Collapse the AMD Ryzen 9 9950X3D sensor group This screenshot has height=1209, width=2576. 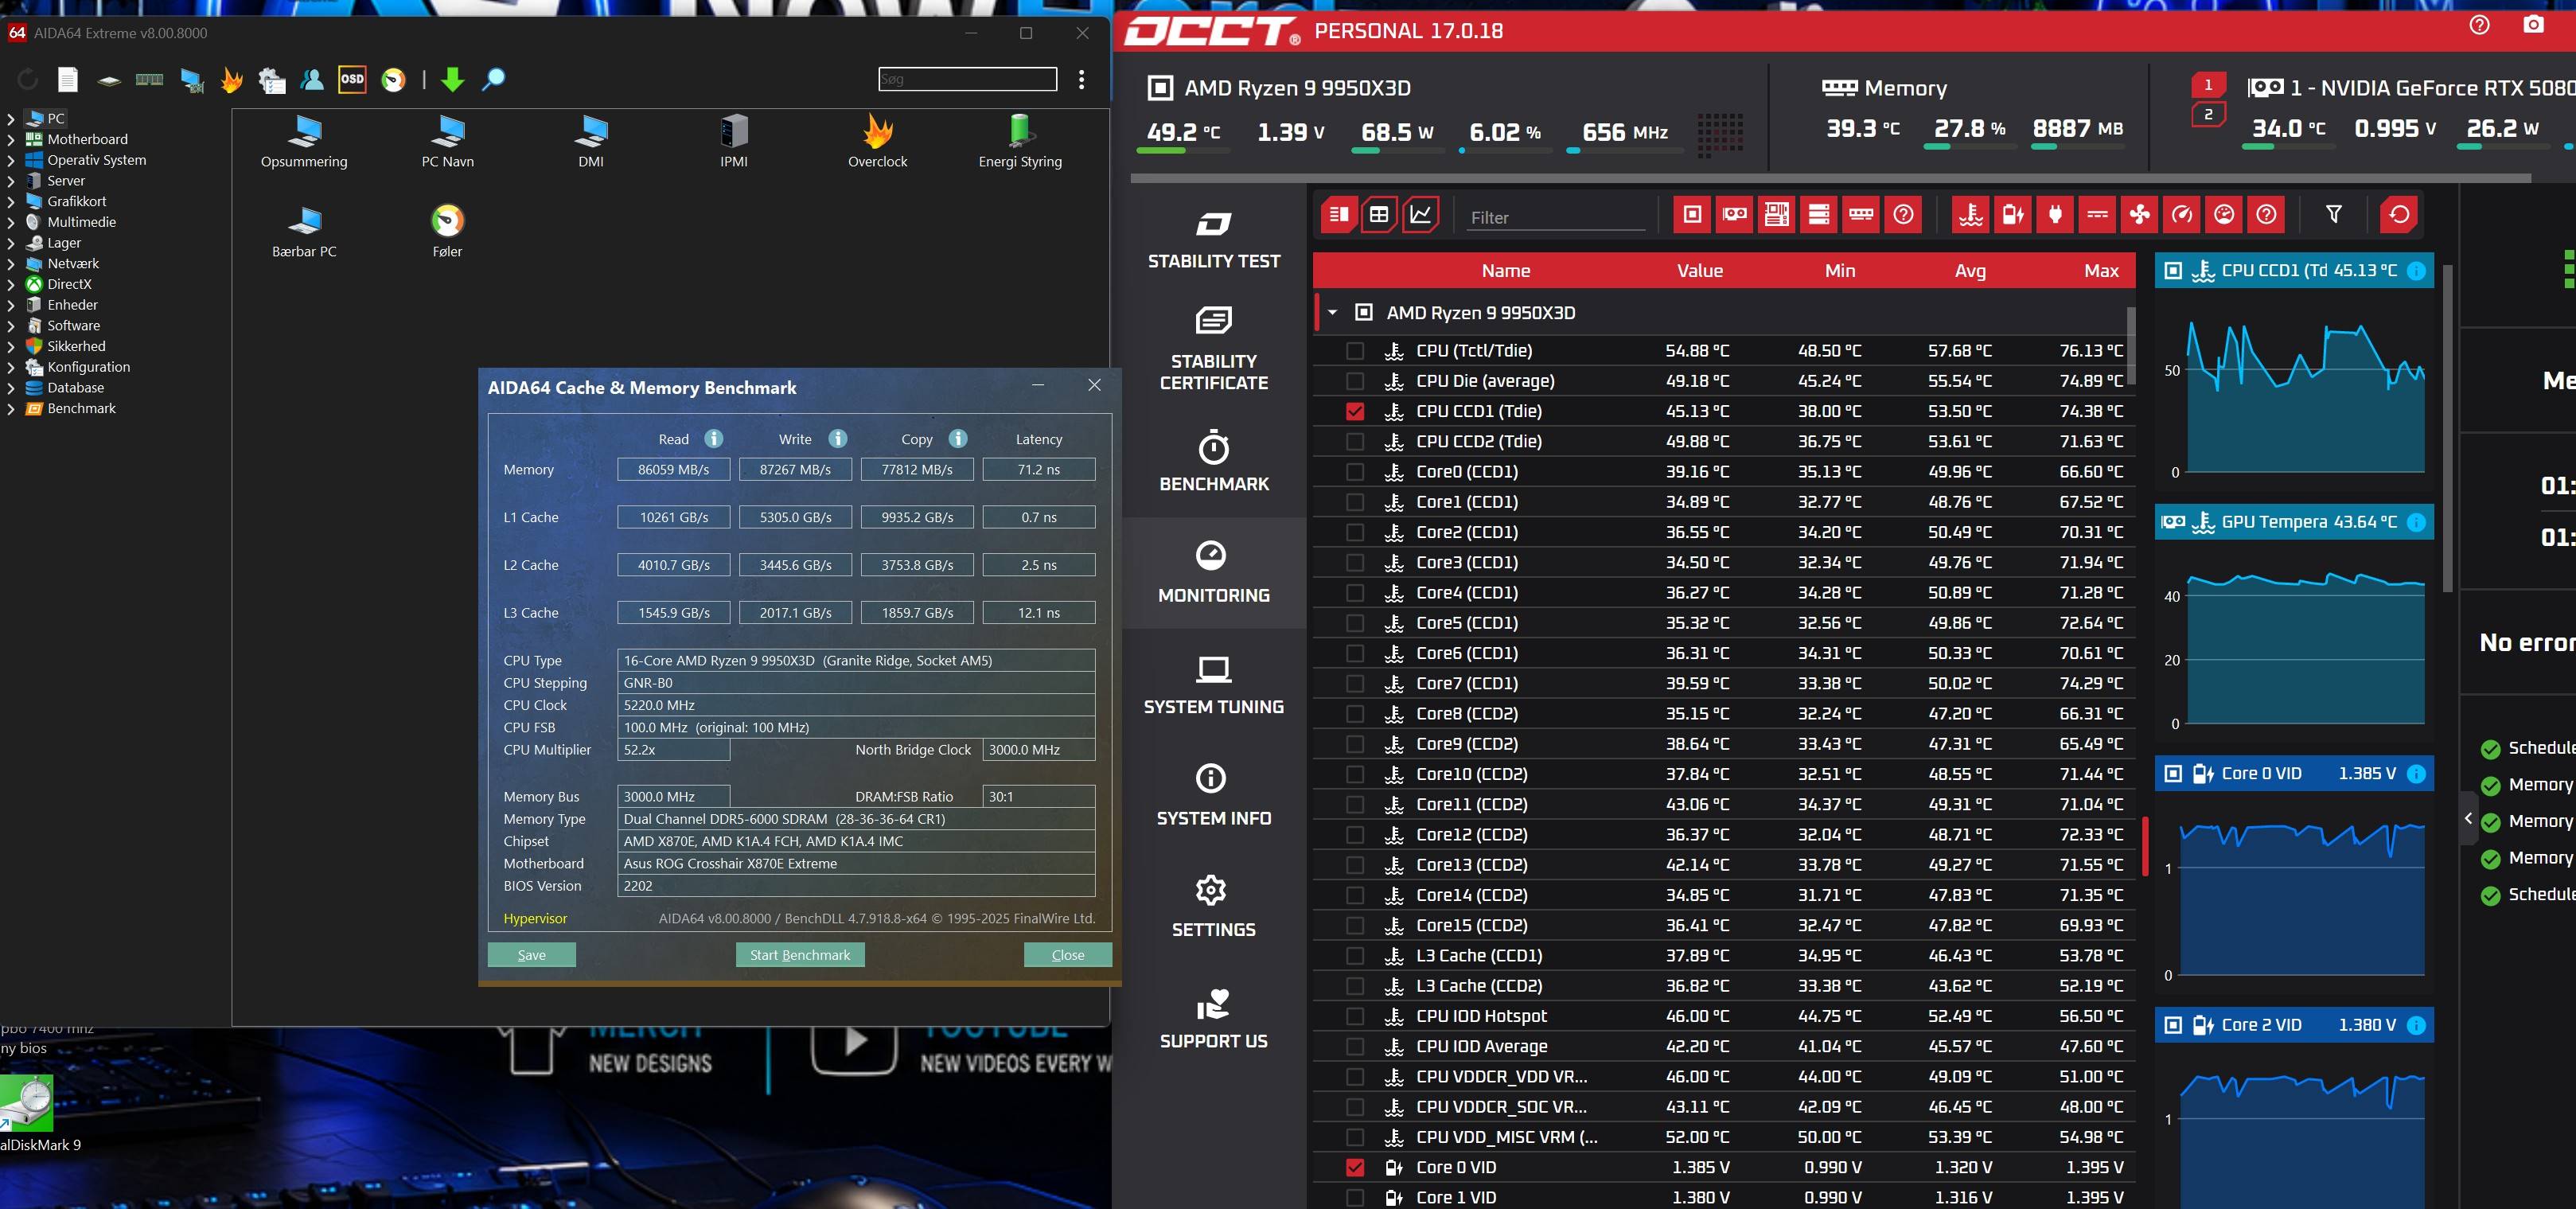(x=1332, y=313)
